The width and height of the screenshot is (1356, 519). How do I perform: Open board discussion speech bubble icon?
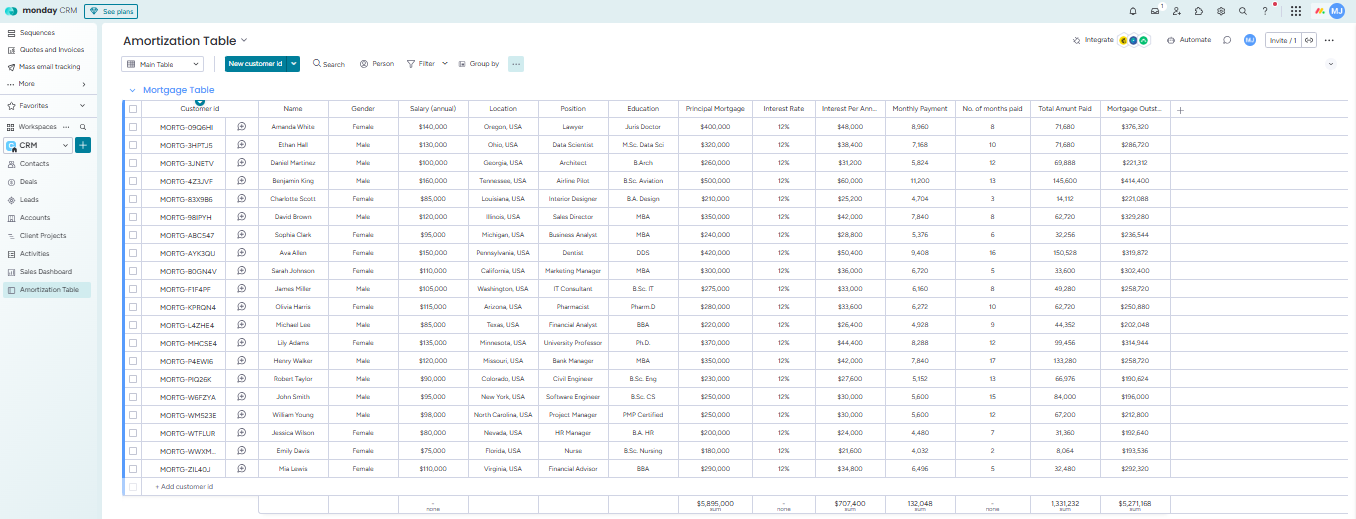click(1227, 40)
